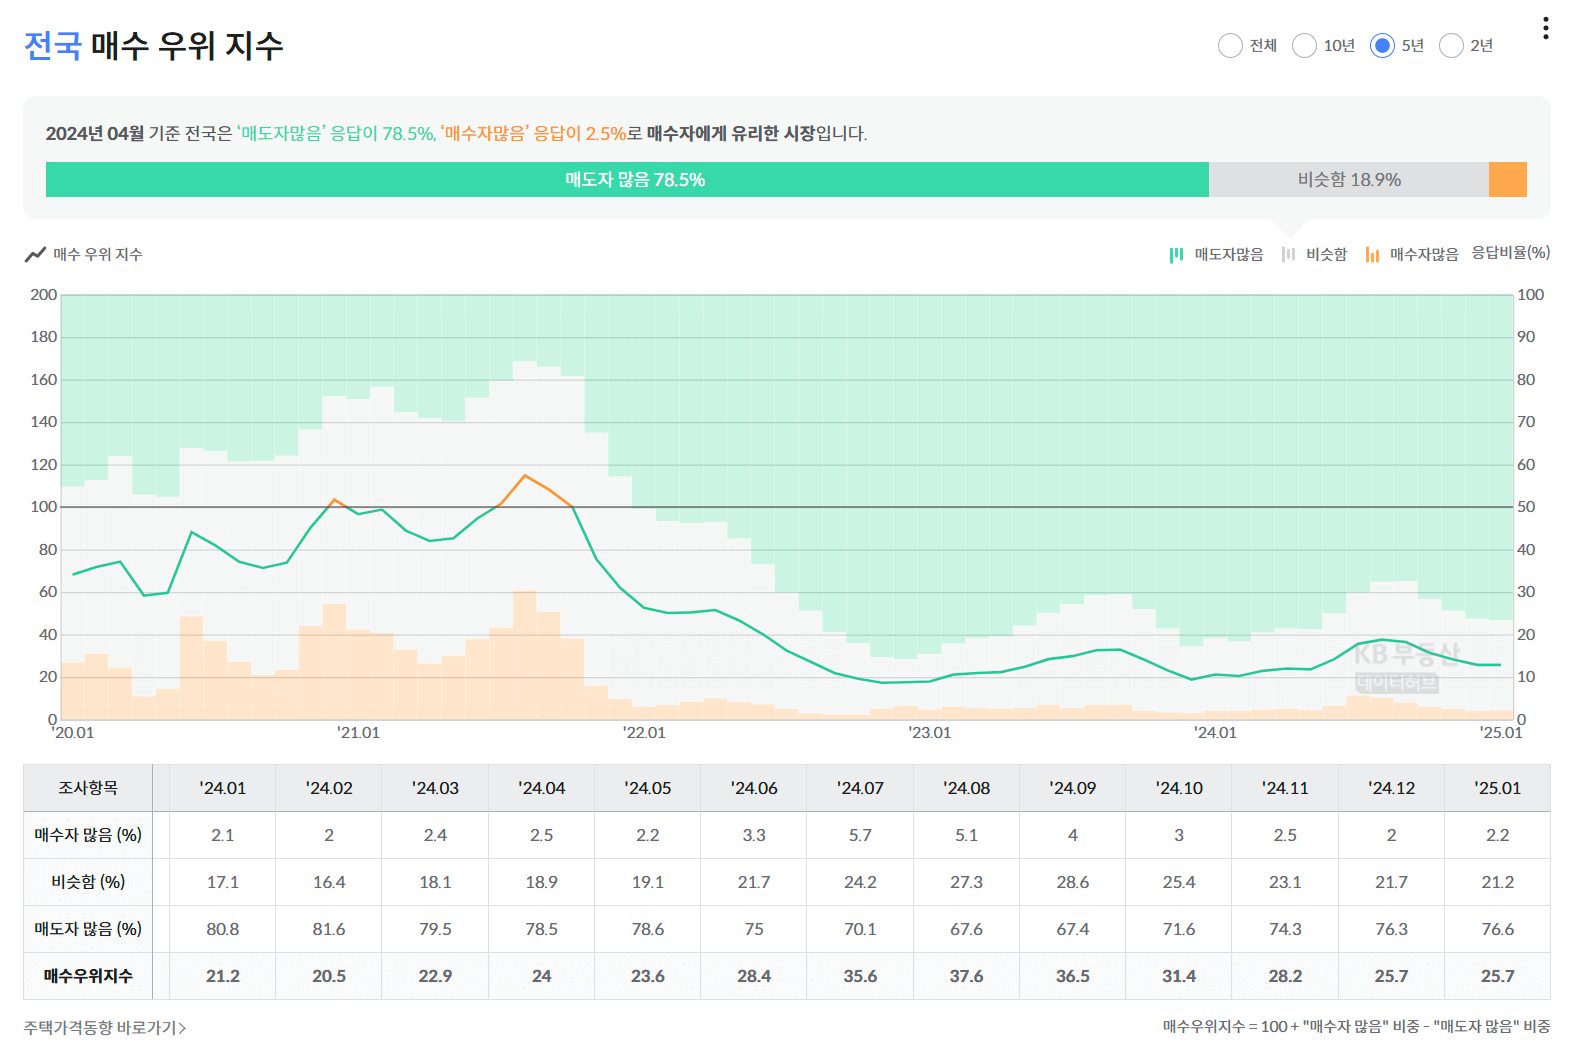Select the 전체 period radio button

1230,46
